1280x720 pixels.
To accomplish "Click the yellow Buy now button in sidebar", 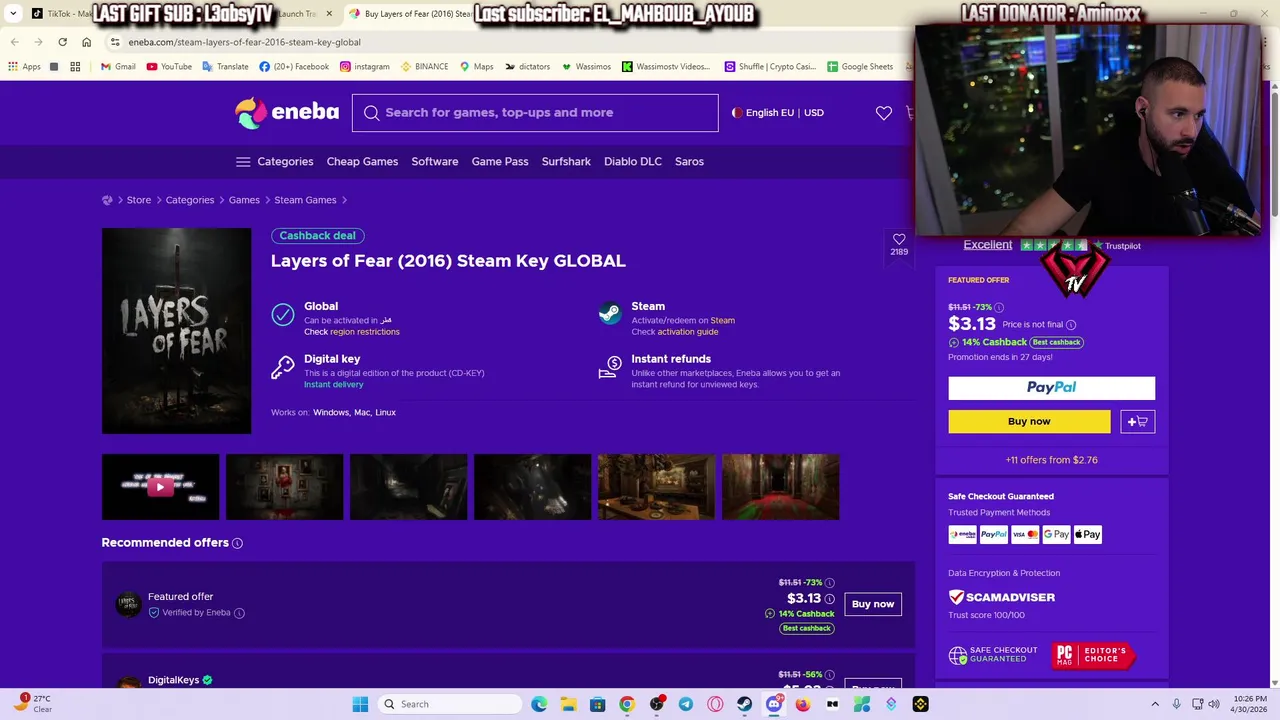I will (1029, 422).
